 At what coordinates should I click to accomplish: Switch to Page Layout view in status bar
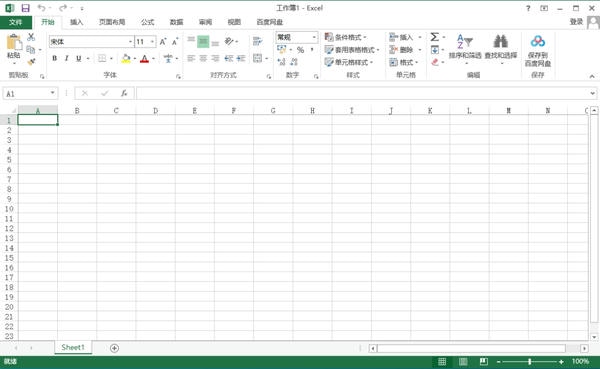(463, 361)
